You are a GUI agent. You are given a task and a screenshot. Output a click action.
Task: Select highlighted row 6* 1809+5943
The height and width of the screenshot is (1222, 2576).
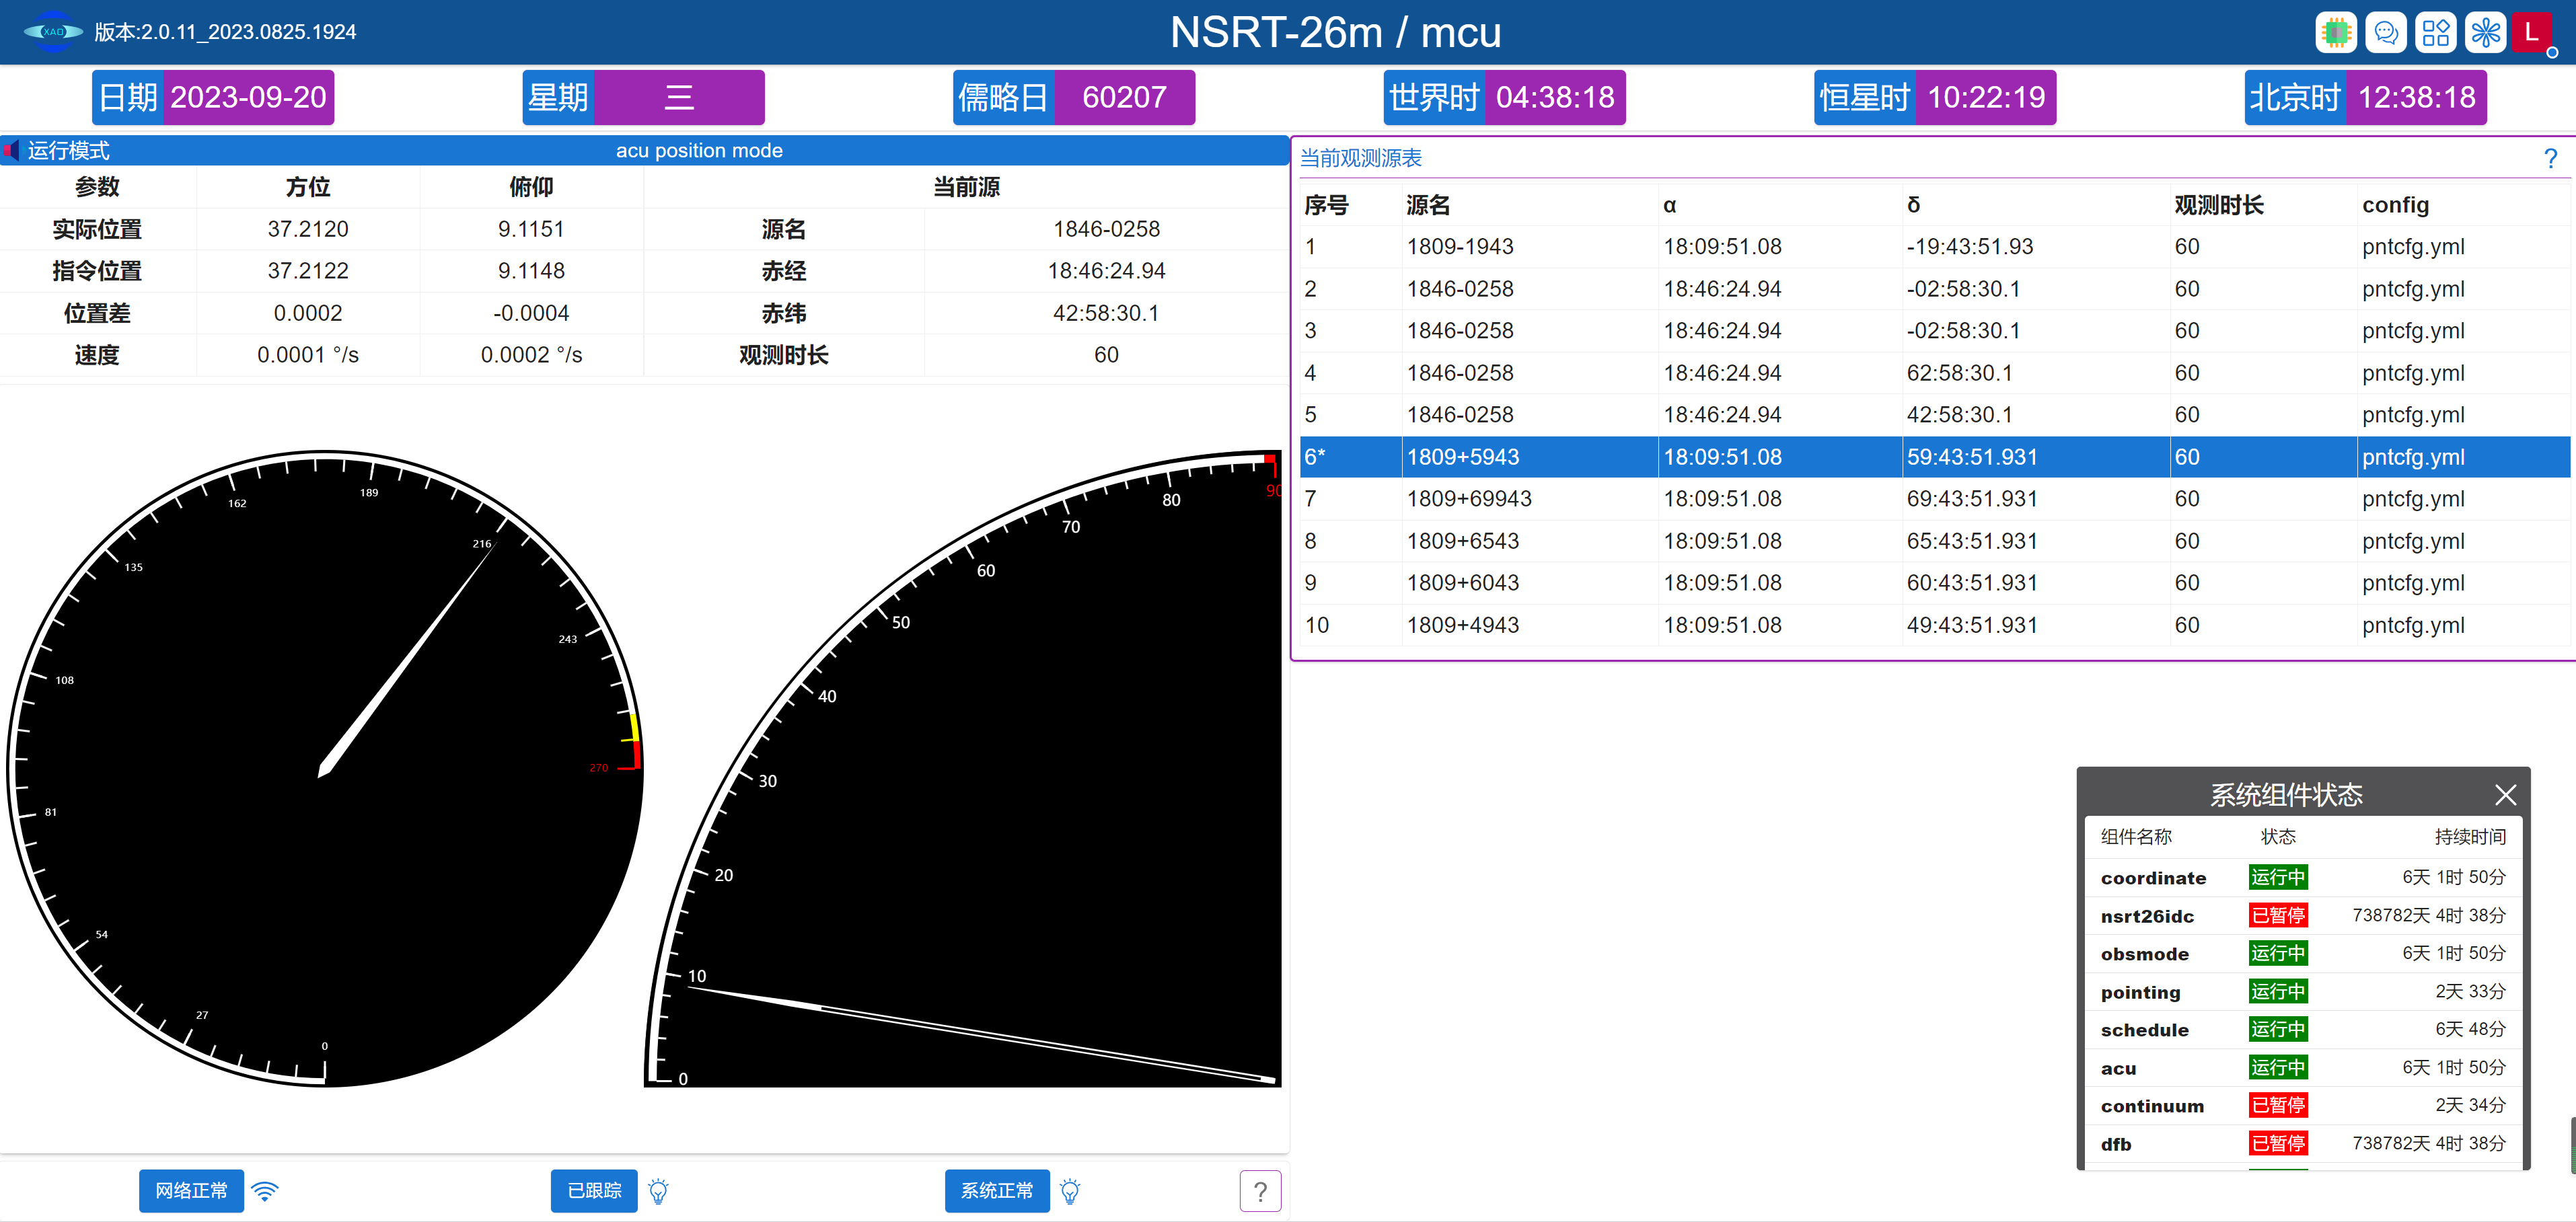[1934, 457]
